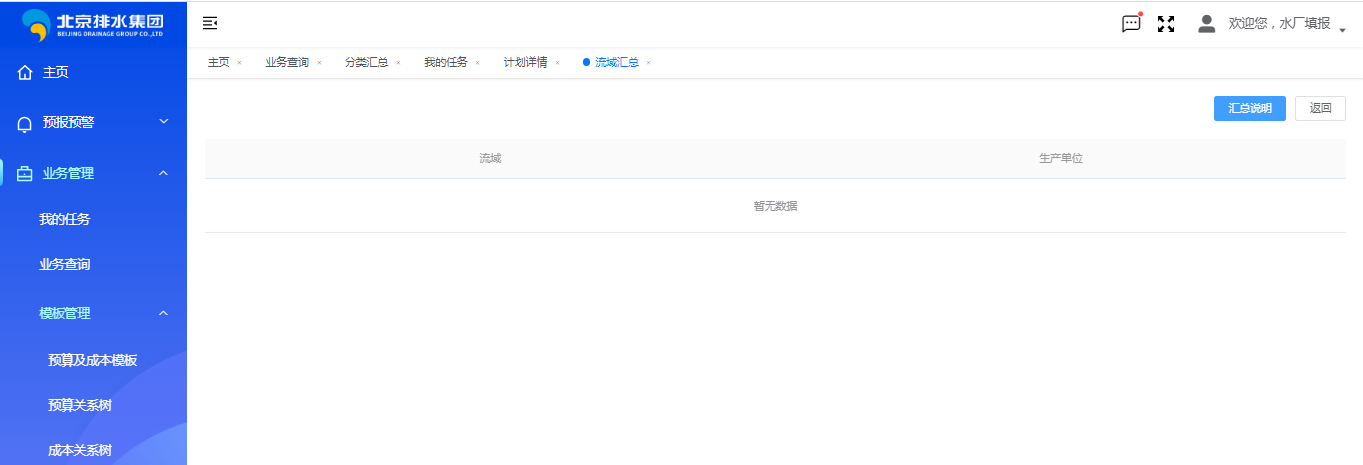Screen dimensions: 1363x465
Task: Switch to the 计划详情 tab
Action: pos(525,62)
